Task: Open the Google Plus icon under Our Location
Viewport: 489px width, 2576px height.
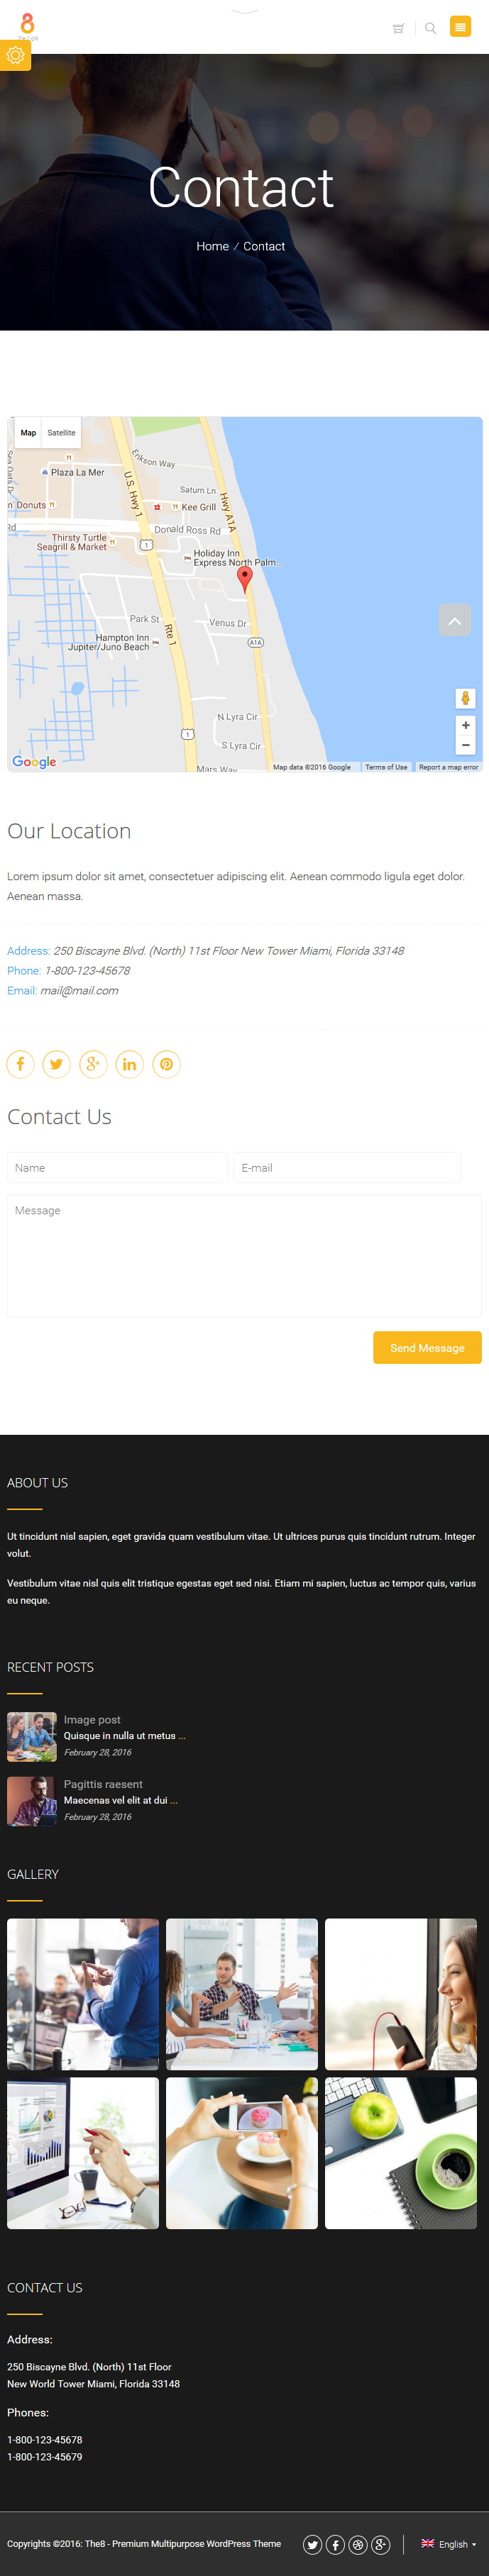Action: (x=93, y=1064)
